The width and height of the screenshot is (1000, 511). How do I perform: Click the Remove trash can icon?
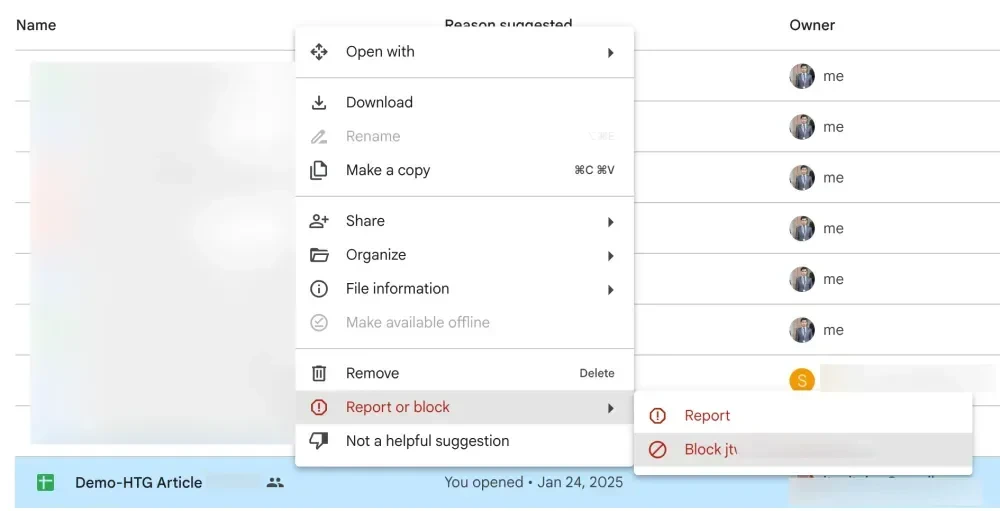pos(319,373)
